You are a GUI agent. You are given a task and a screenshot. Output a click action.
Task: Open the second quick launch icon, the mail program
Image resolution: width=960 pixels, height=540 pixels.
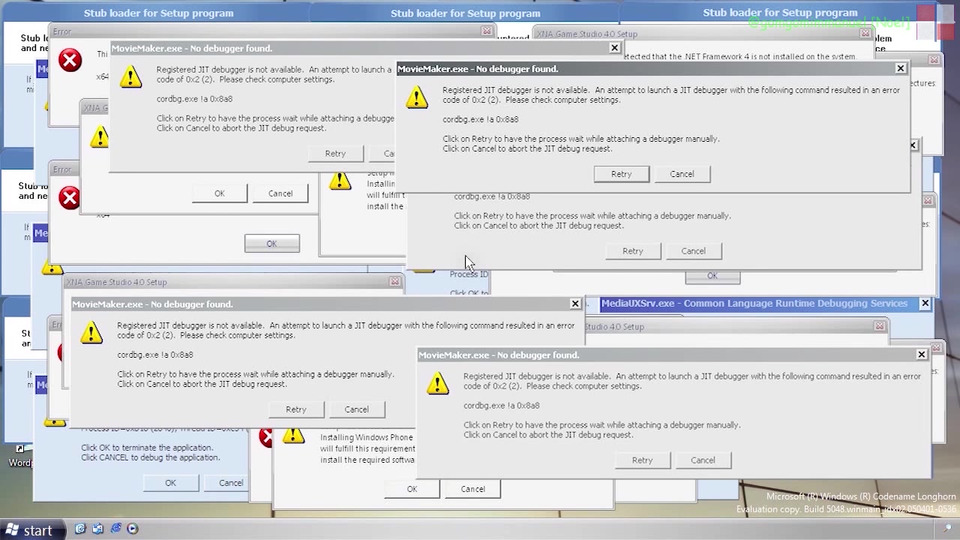tap(98, 528)
